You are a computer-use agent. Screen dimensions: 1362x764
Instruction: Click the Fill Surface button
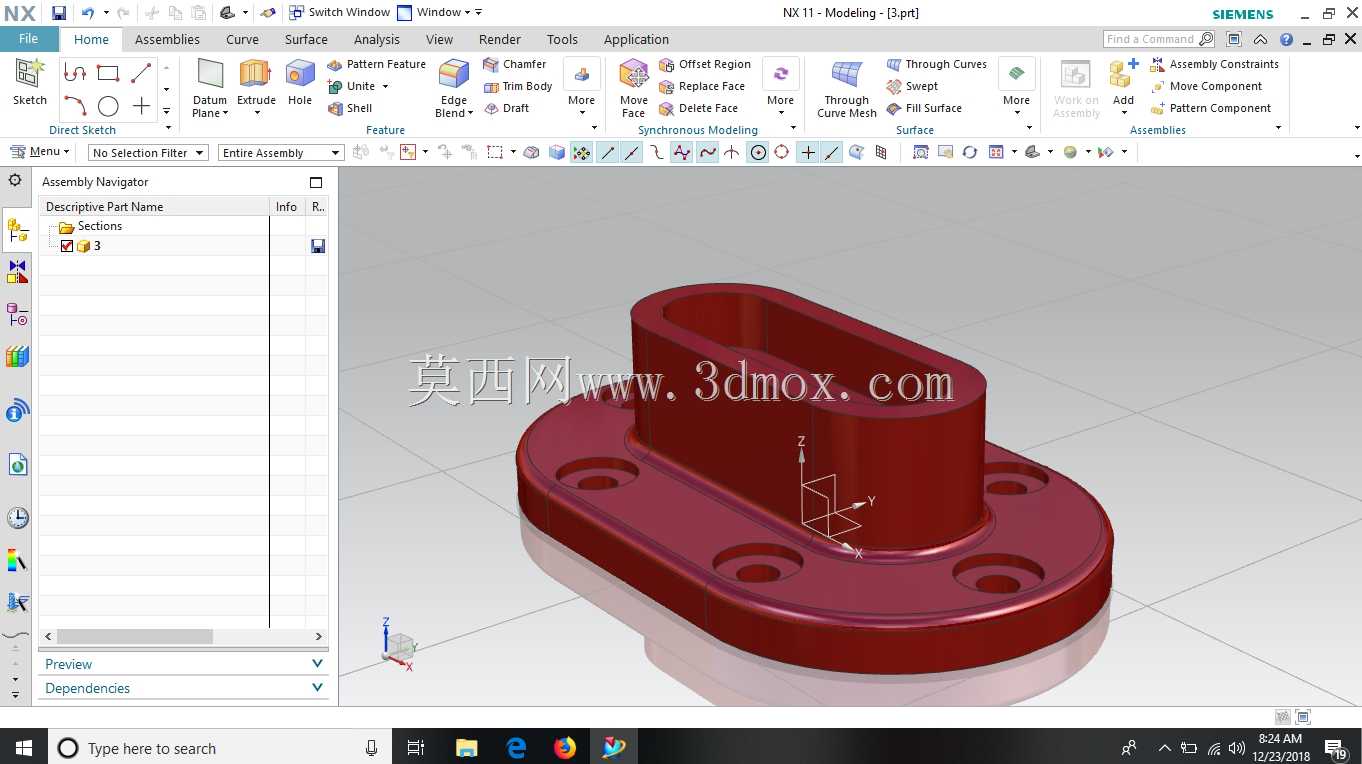click(924, 108)
